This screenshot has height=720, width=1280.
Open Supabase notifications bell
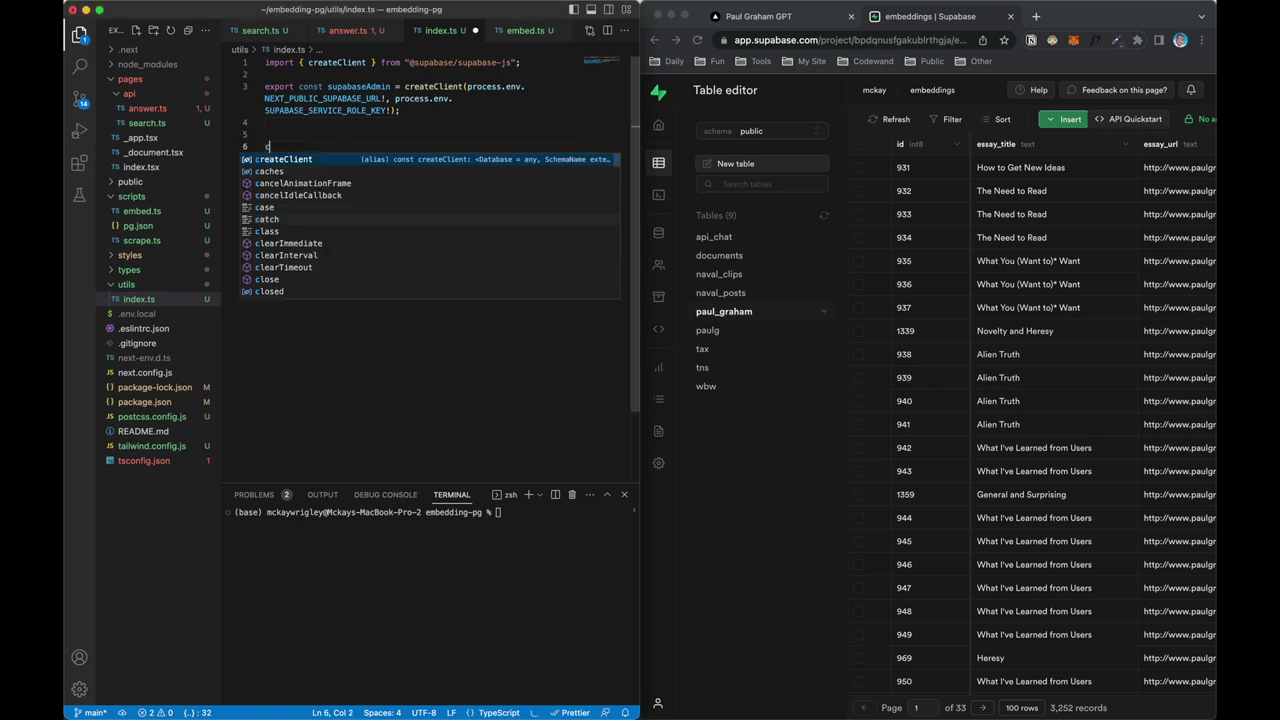(1191, 90)
